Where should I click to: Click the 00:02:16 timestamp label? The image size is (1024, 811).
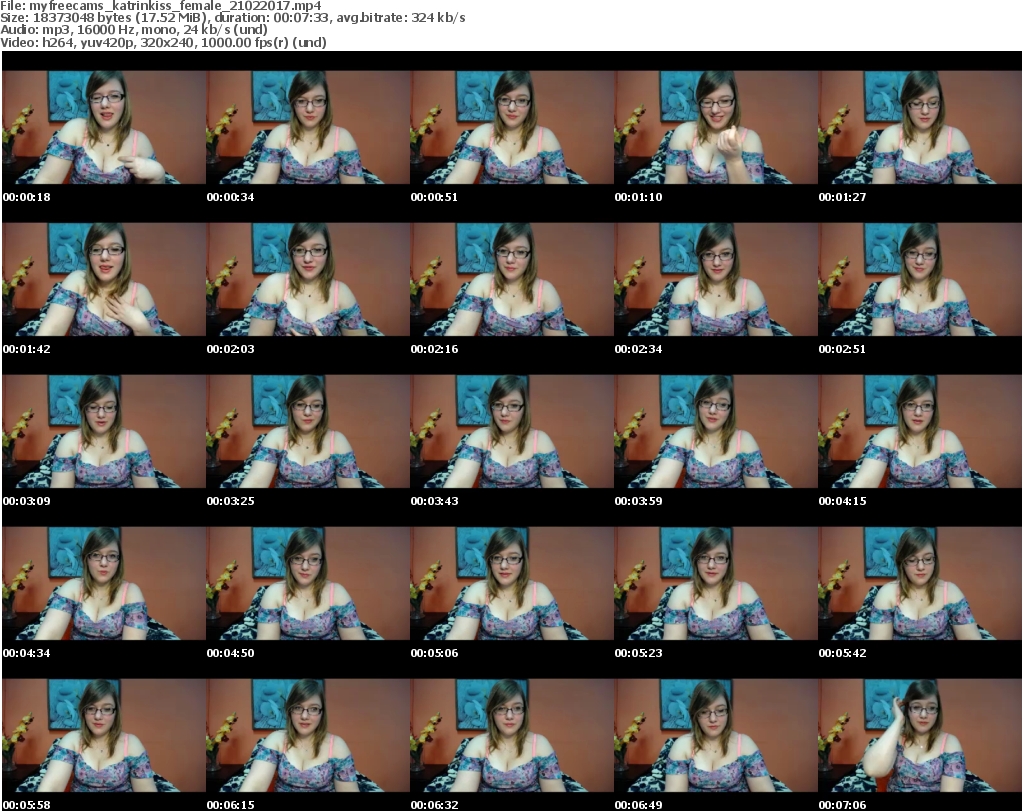coord(434,349)
